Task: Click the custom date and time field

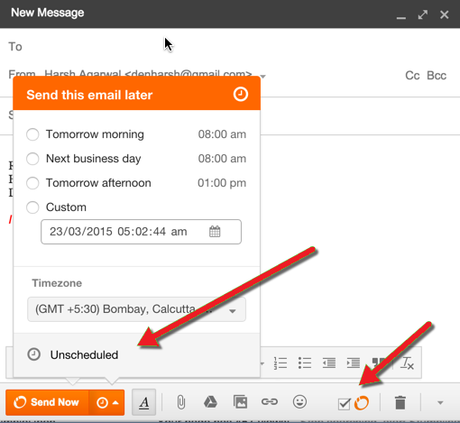Action: (x=141, y=232)
